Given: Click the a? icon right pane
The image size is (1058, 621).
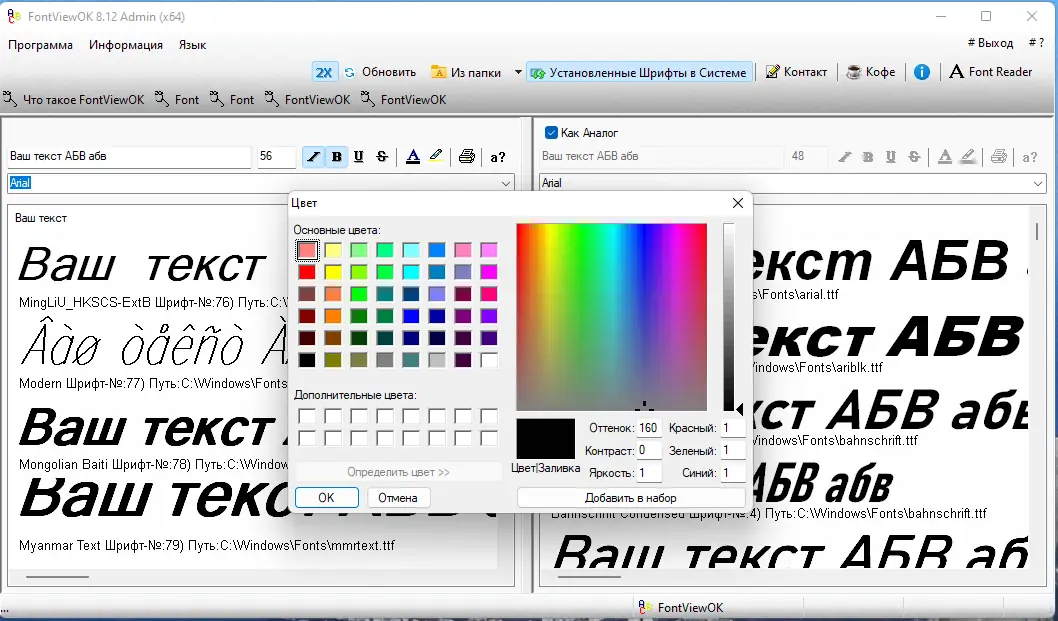Looking at the screenshot, I should click(1030, 157).
